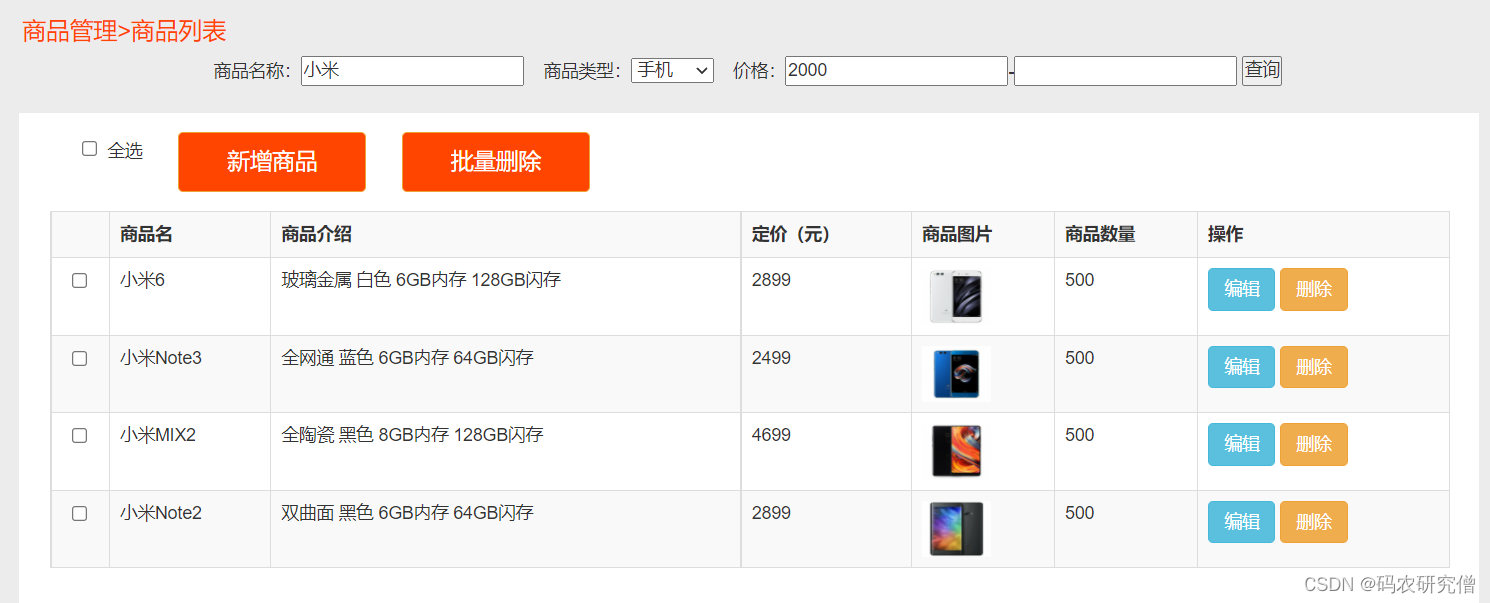Edit the 小米MIX2 product via 编辑
The height and width of the screenshot is (603, 1490).
1241,444
